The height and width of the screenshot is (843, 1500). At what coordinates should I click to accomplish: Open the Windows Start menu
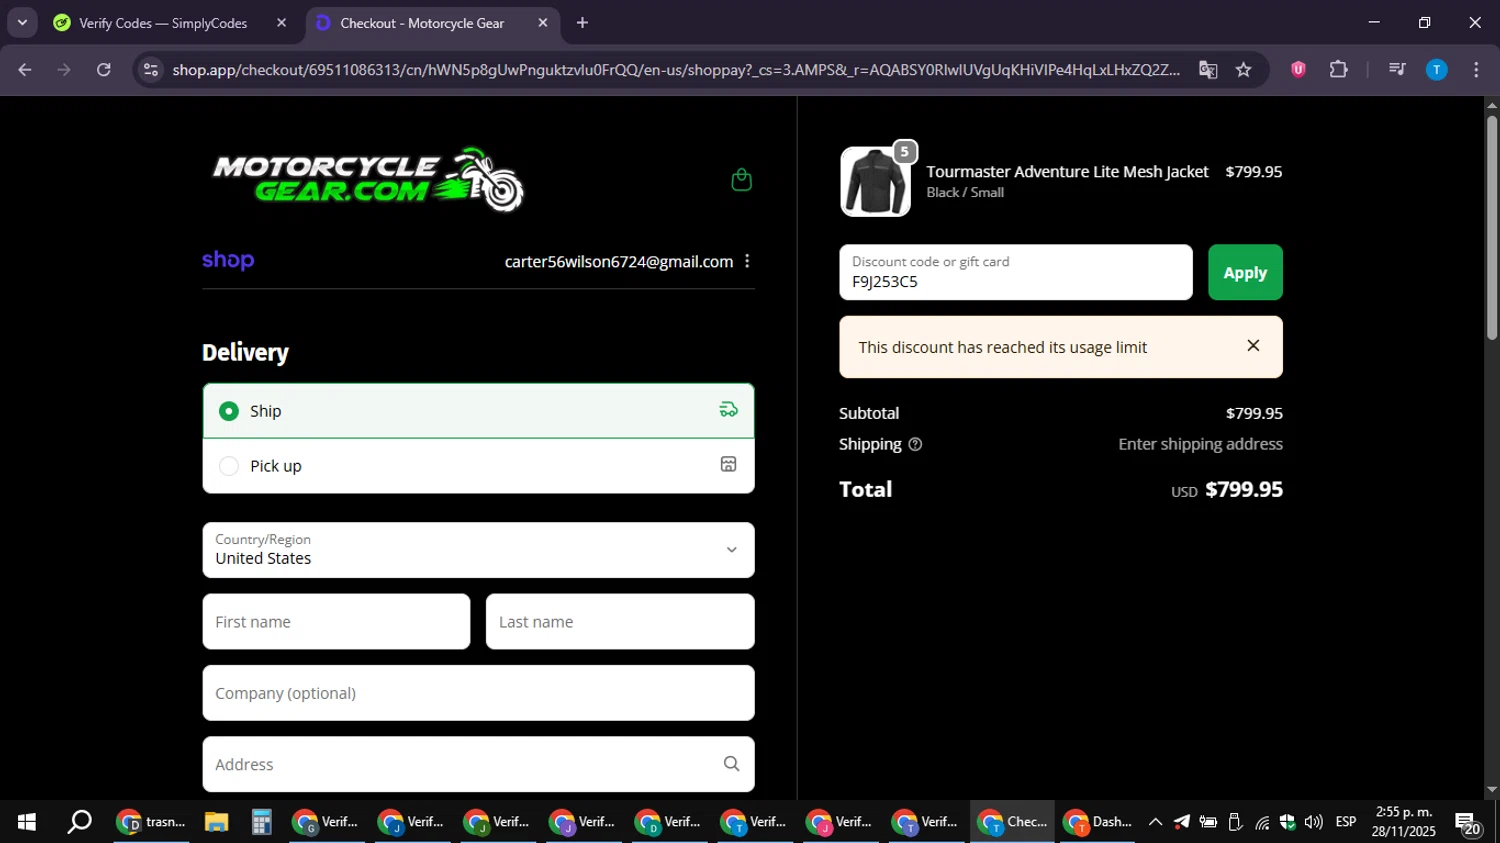pyautogui.click(x=27, y=822)
